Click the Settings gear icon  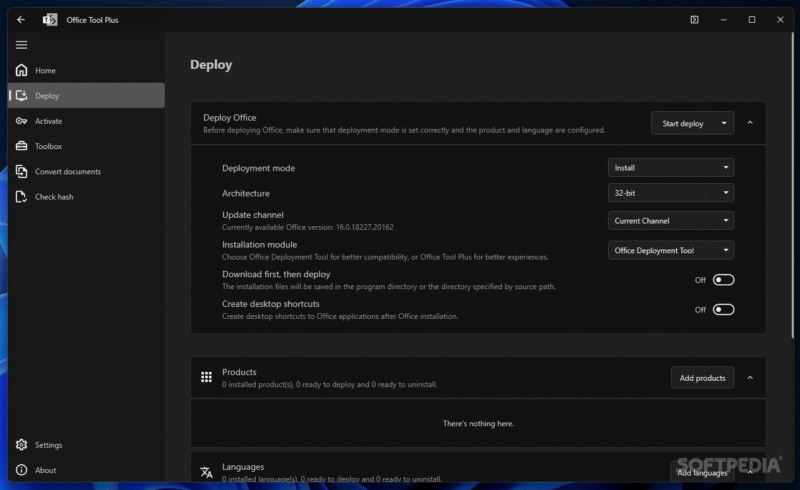point(21,445)
